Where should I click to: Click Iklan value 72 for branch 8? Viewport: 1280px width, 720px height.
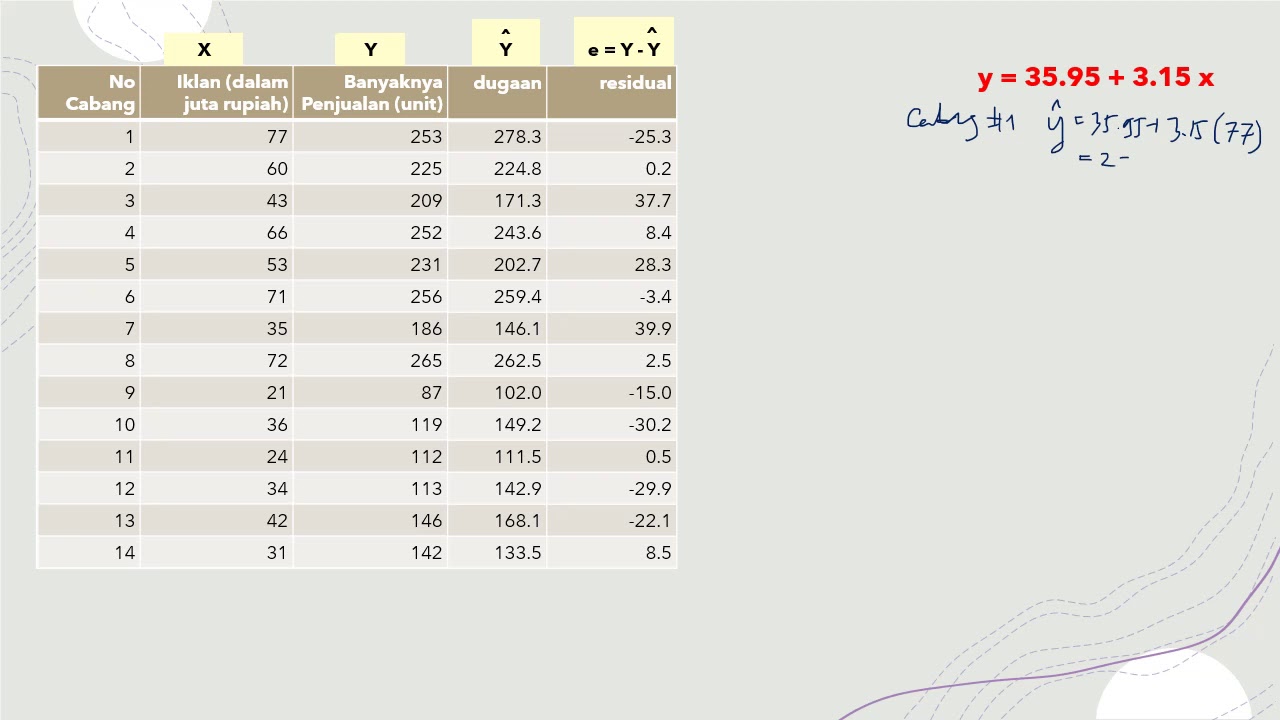click(277, 361)
